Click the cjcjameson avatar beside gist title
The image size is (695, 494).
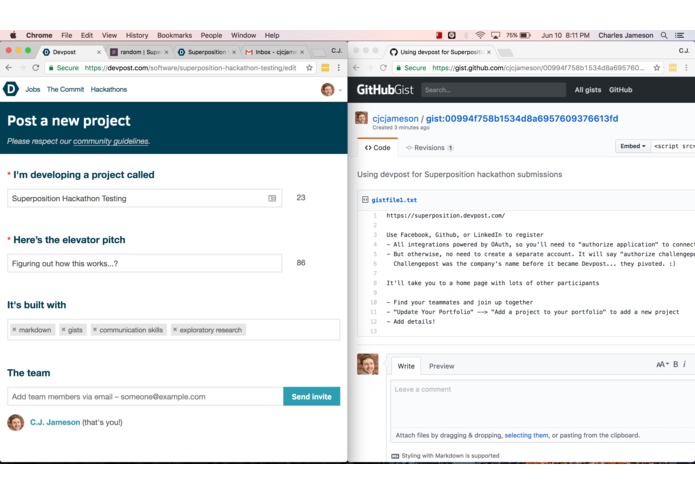click(361, 118)
